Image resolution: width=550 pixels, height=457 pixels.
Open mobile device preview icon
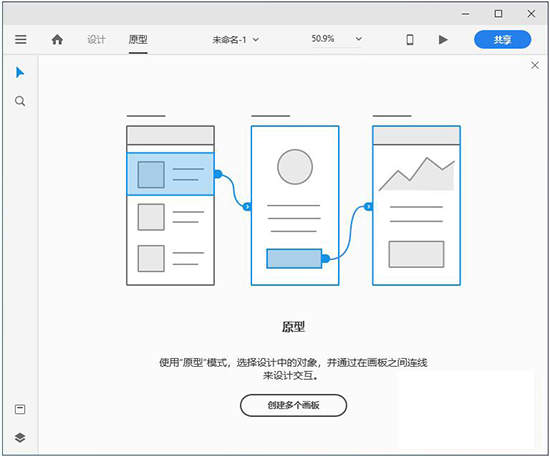click(410, 39)
